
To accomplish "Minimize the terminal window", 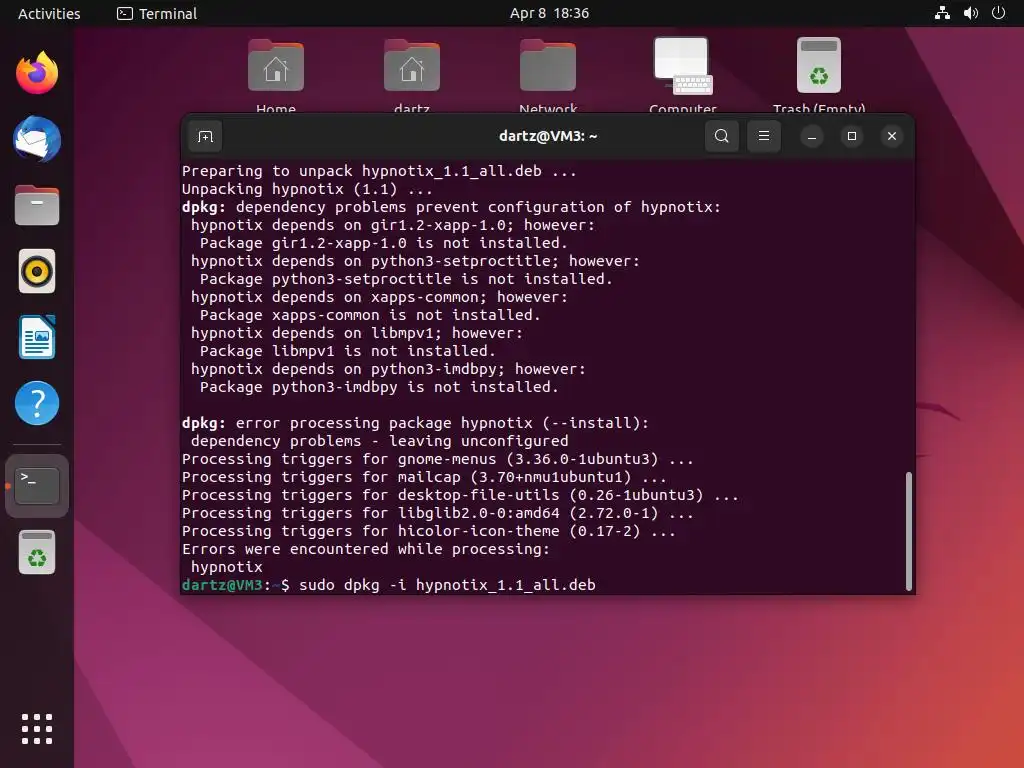I will click(812, 136).
